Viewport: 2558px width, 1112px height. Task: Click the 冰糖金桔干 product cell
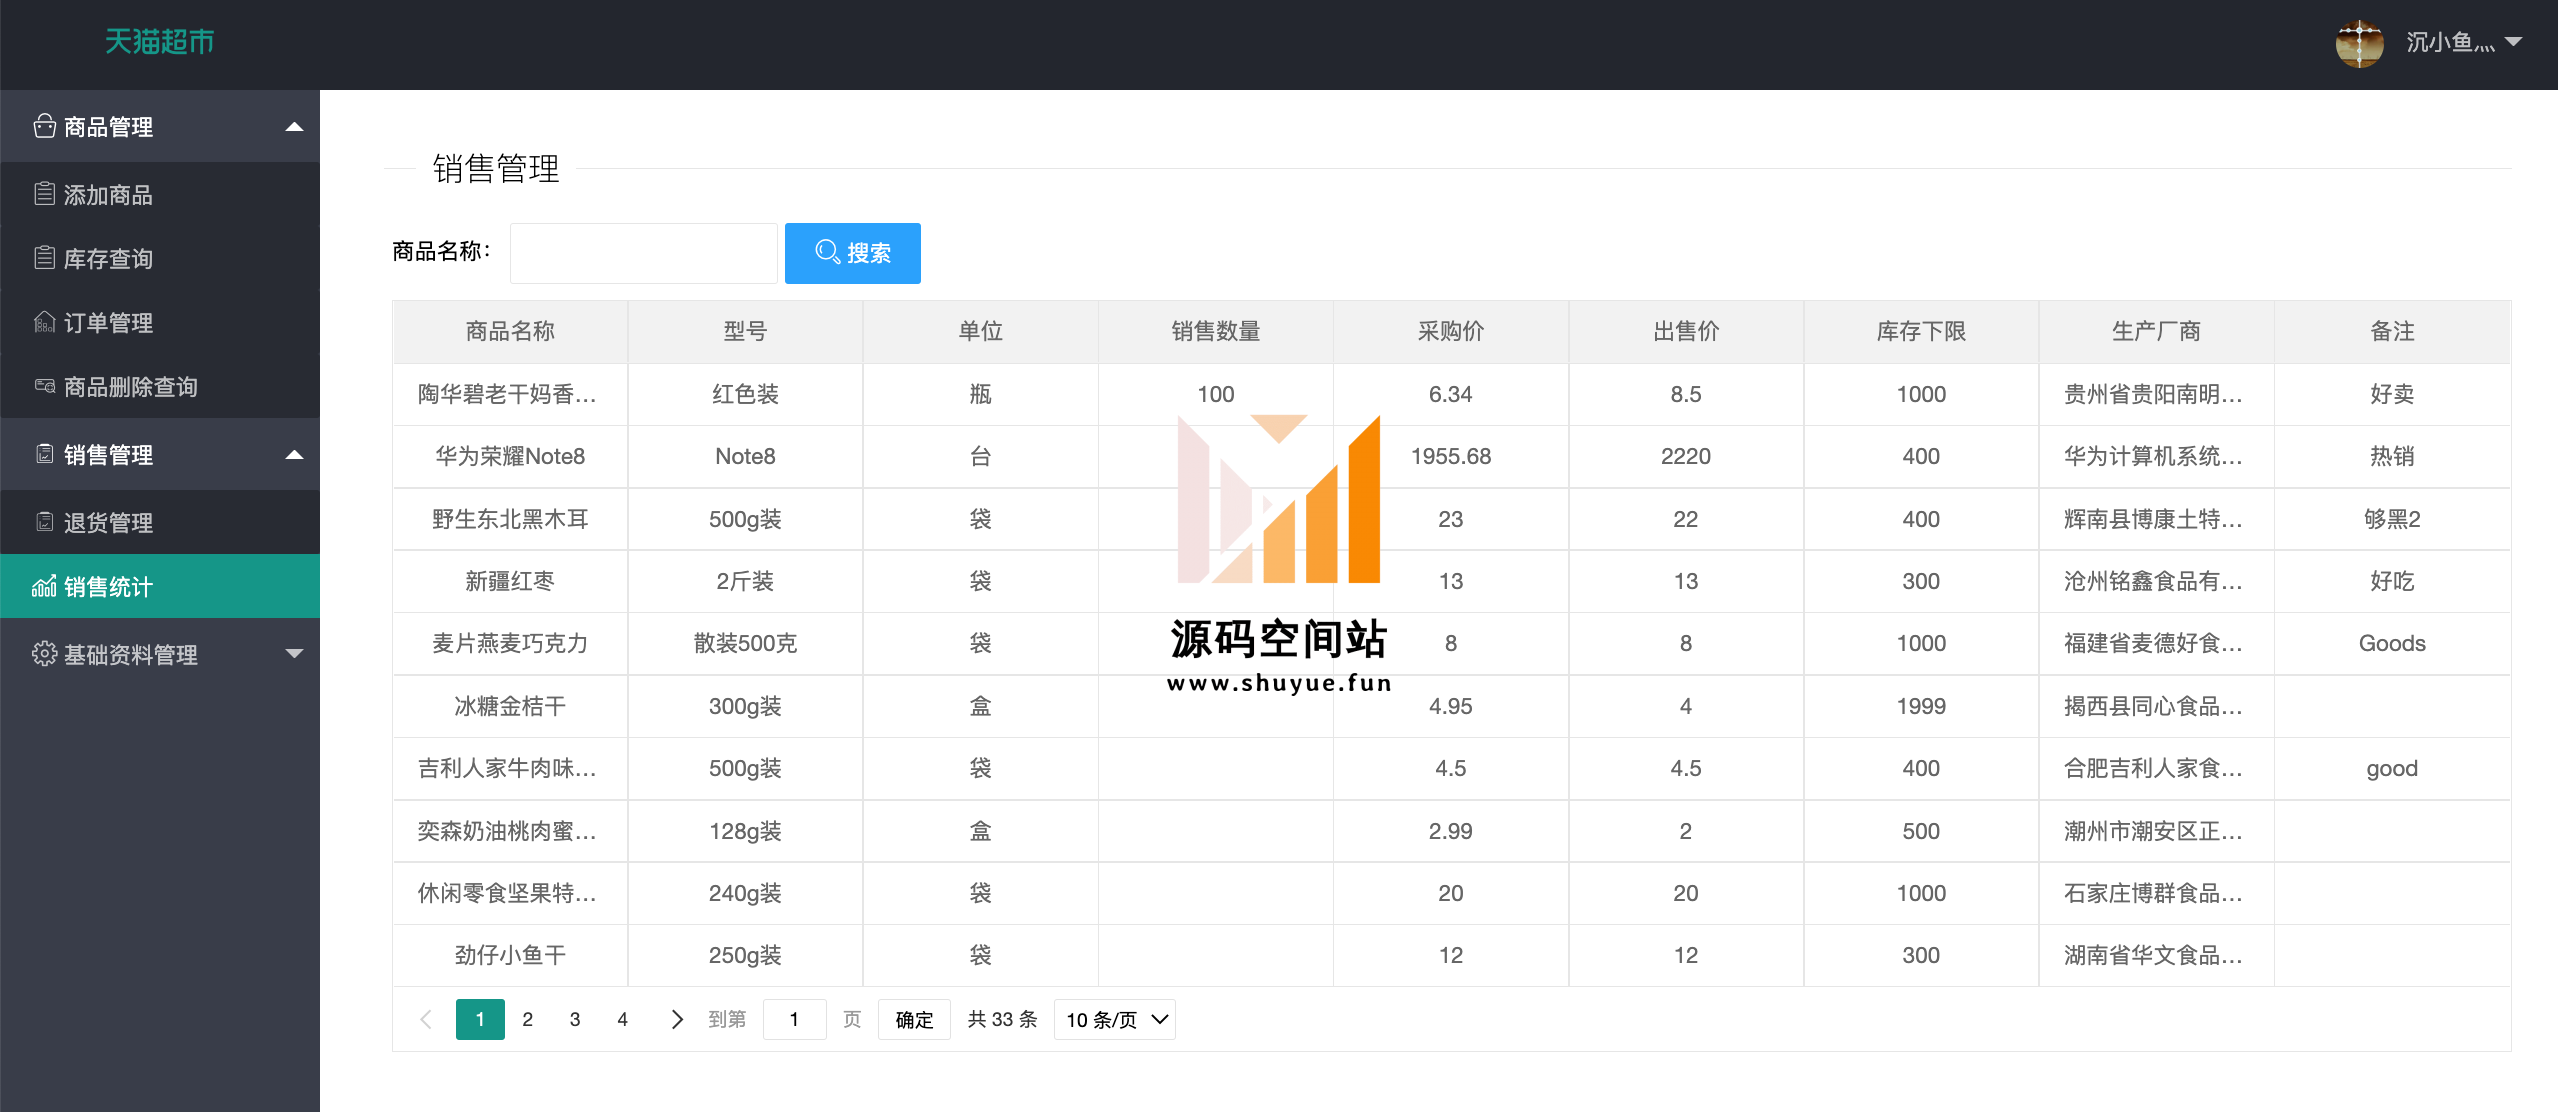[x=510, y=706]
